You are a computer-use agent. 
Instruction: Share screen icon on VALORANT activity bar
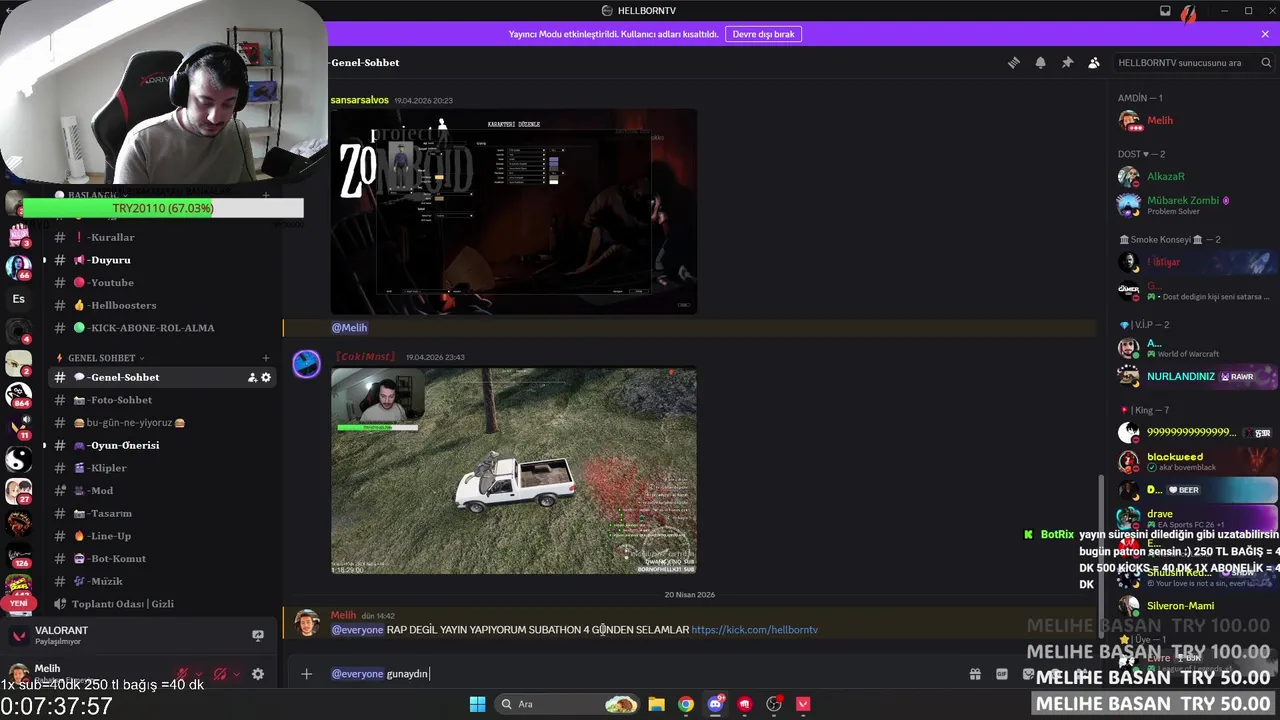(257, 636)
